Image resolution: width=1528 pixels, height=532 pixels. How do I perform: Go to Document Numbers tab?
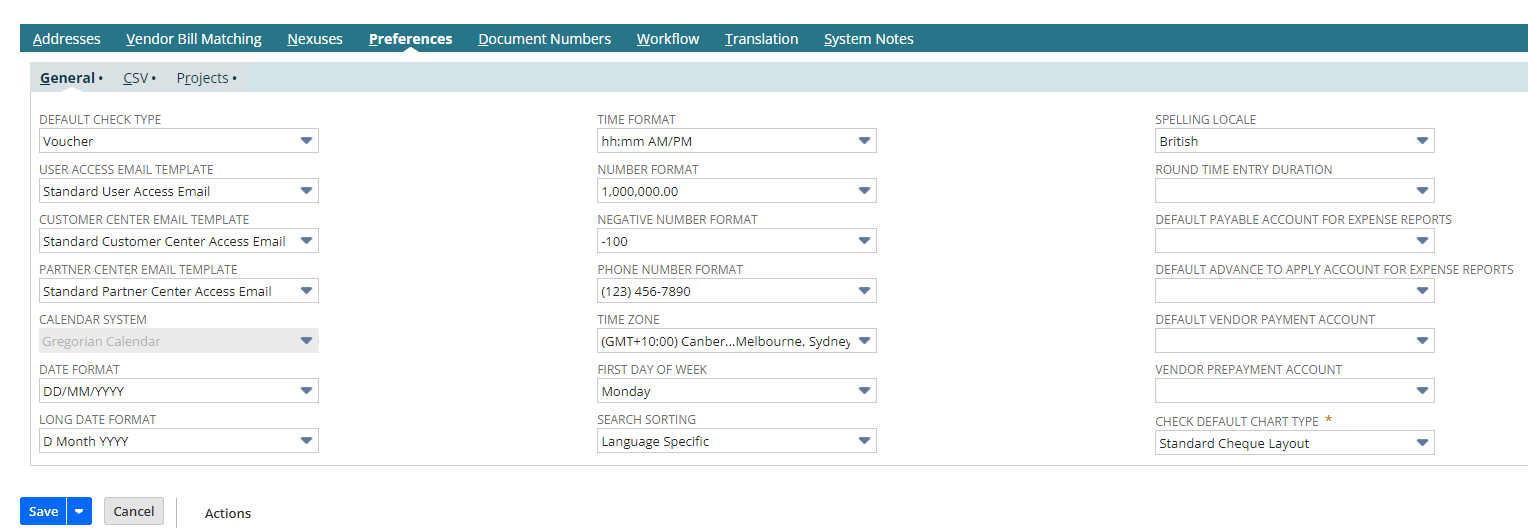click(x=544, y=39)
